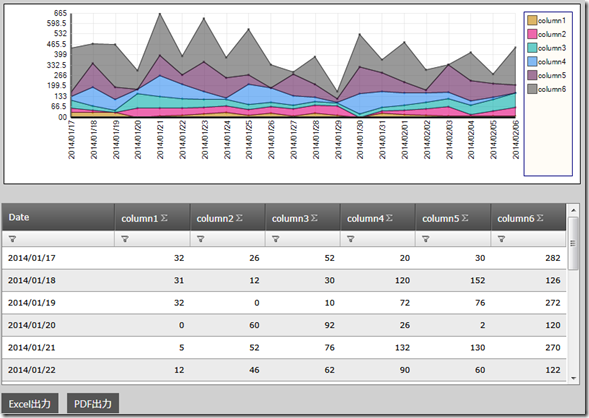Sort by the column2 header
Image resolution: width=589 pixels, height=418 pixels.
[x=228, y=217]
